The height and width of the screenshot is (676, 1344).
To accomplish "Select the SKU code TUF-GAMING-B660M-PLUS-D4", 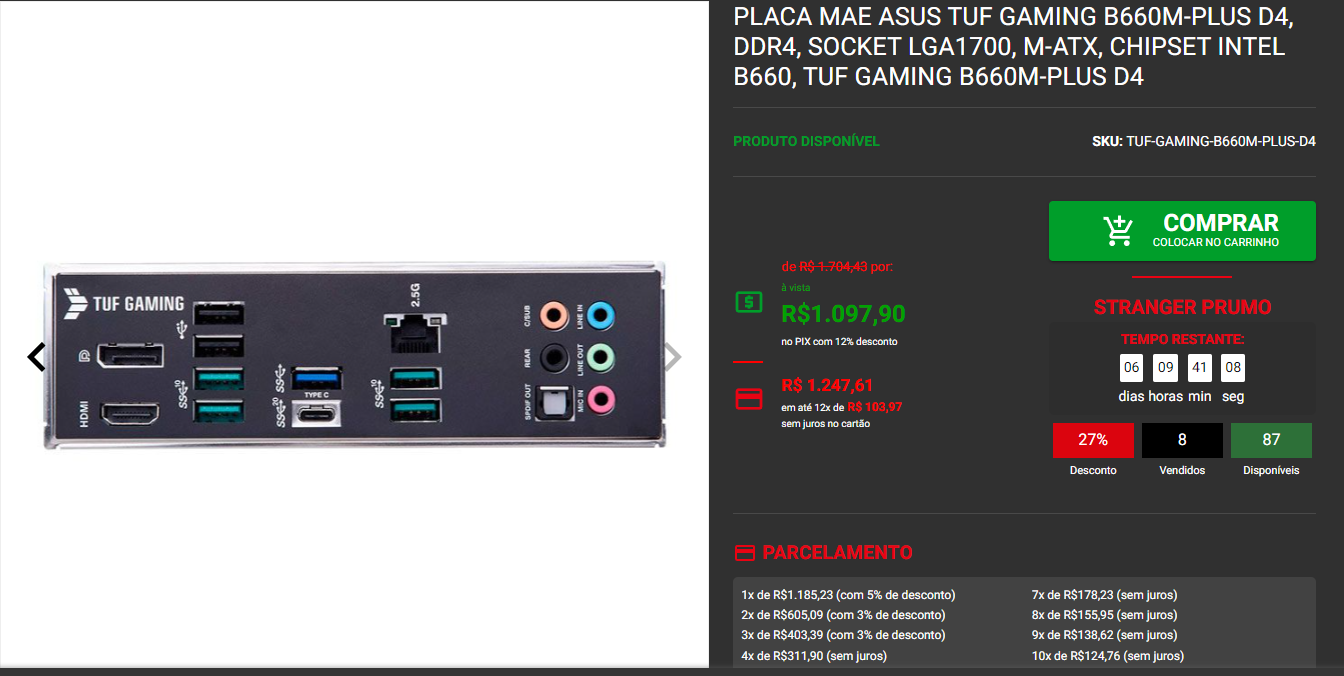I will tap(1221, 141).
